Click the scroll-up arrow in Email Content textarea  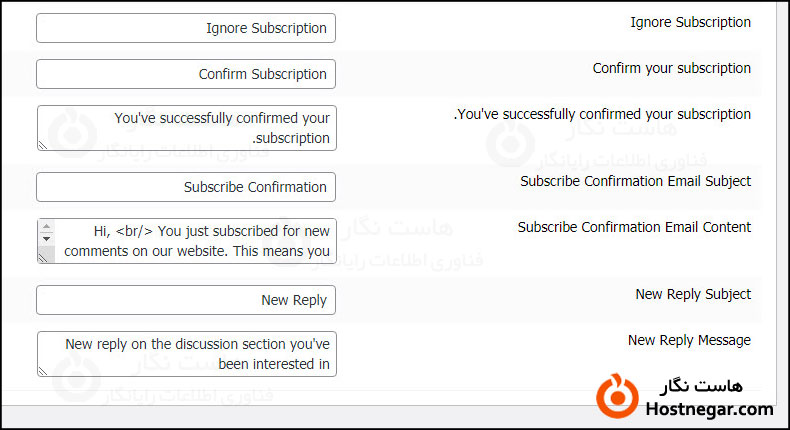[46, 228]
